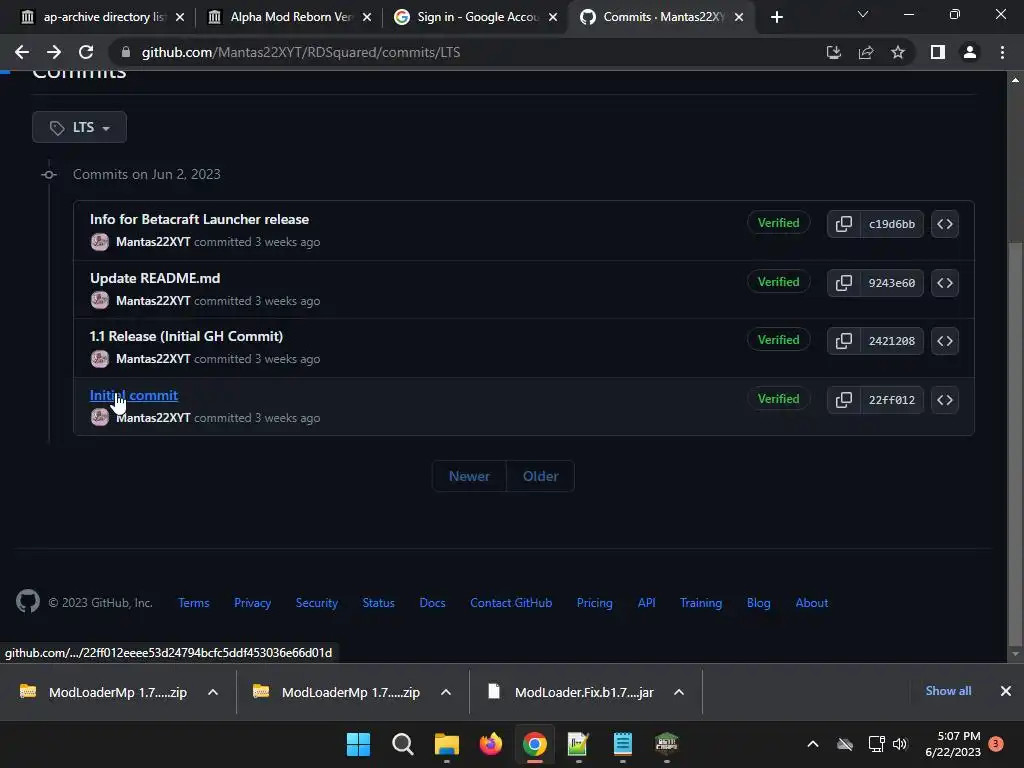Show Verified badge details for 9243e60

778,281
